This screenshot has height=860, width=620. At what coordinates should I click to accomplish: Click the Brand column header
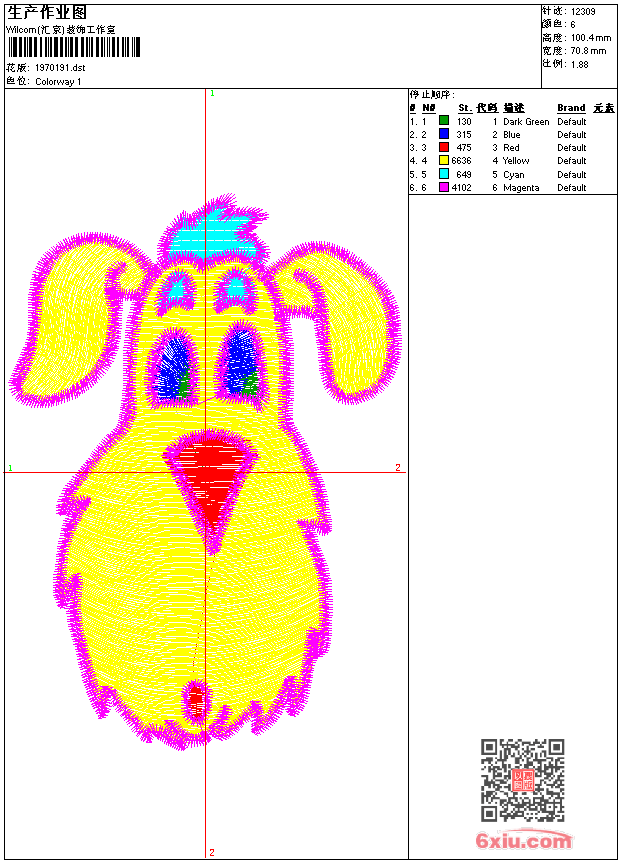(571, 108)
